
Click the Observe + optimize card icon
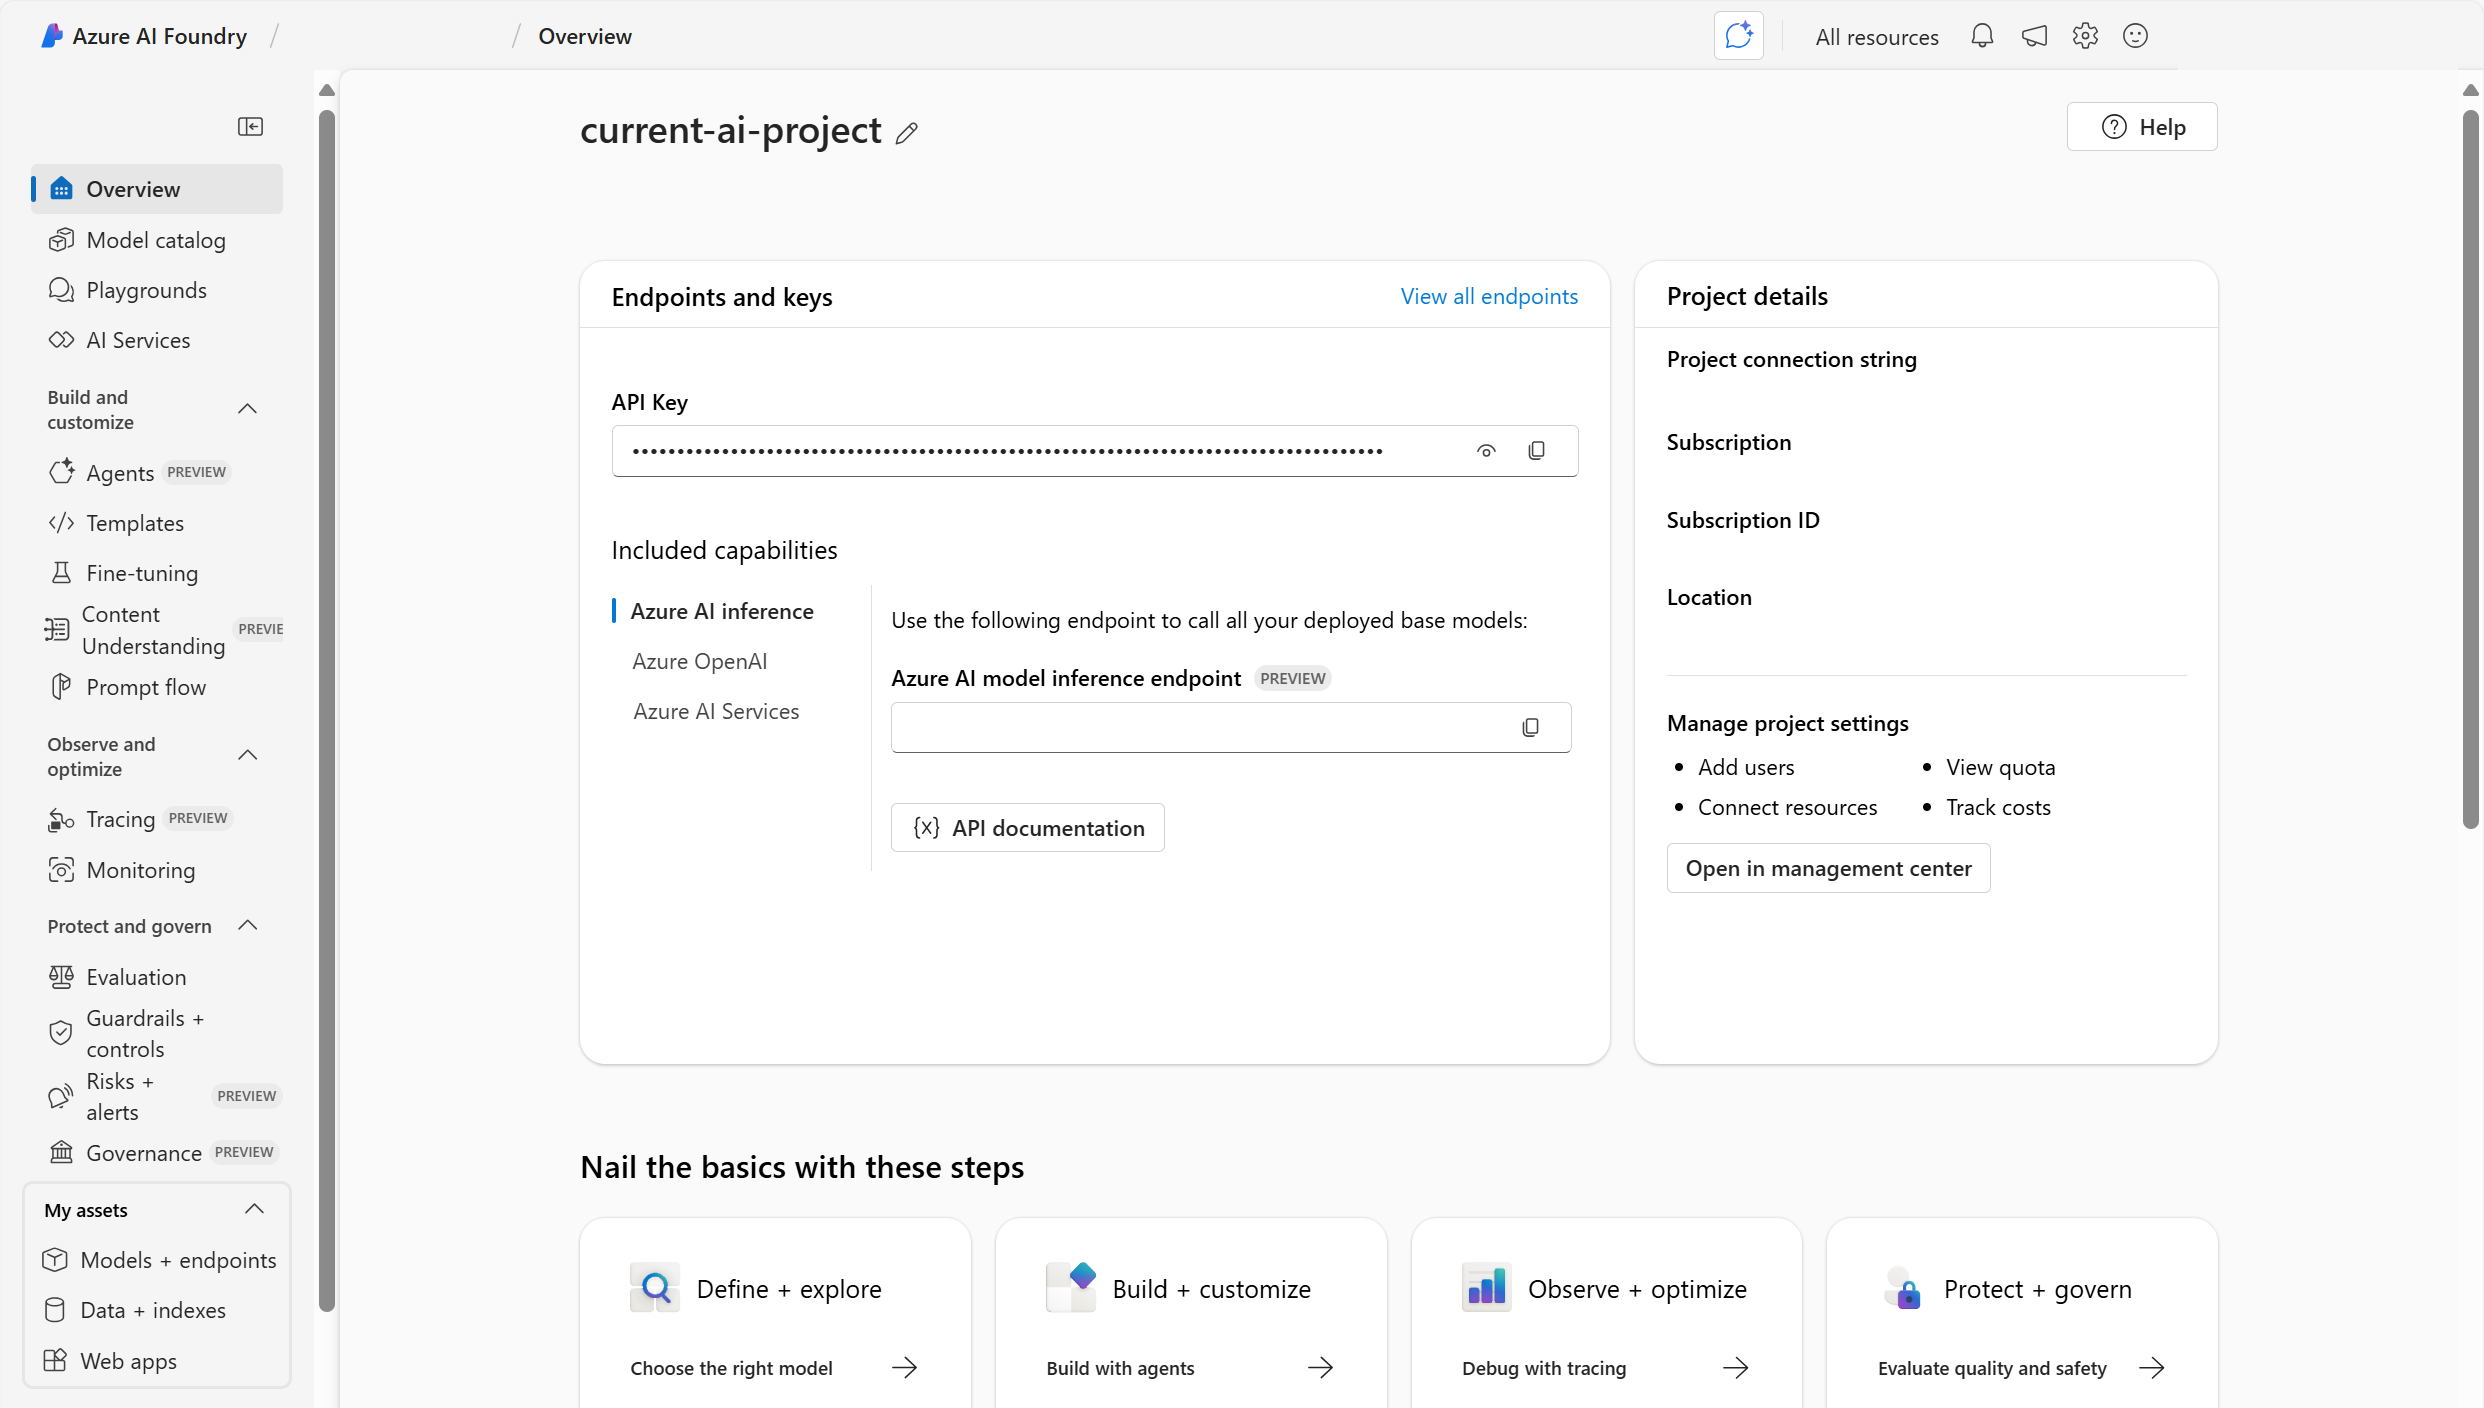point(1486,1287)
